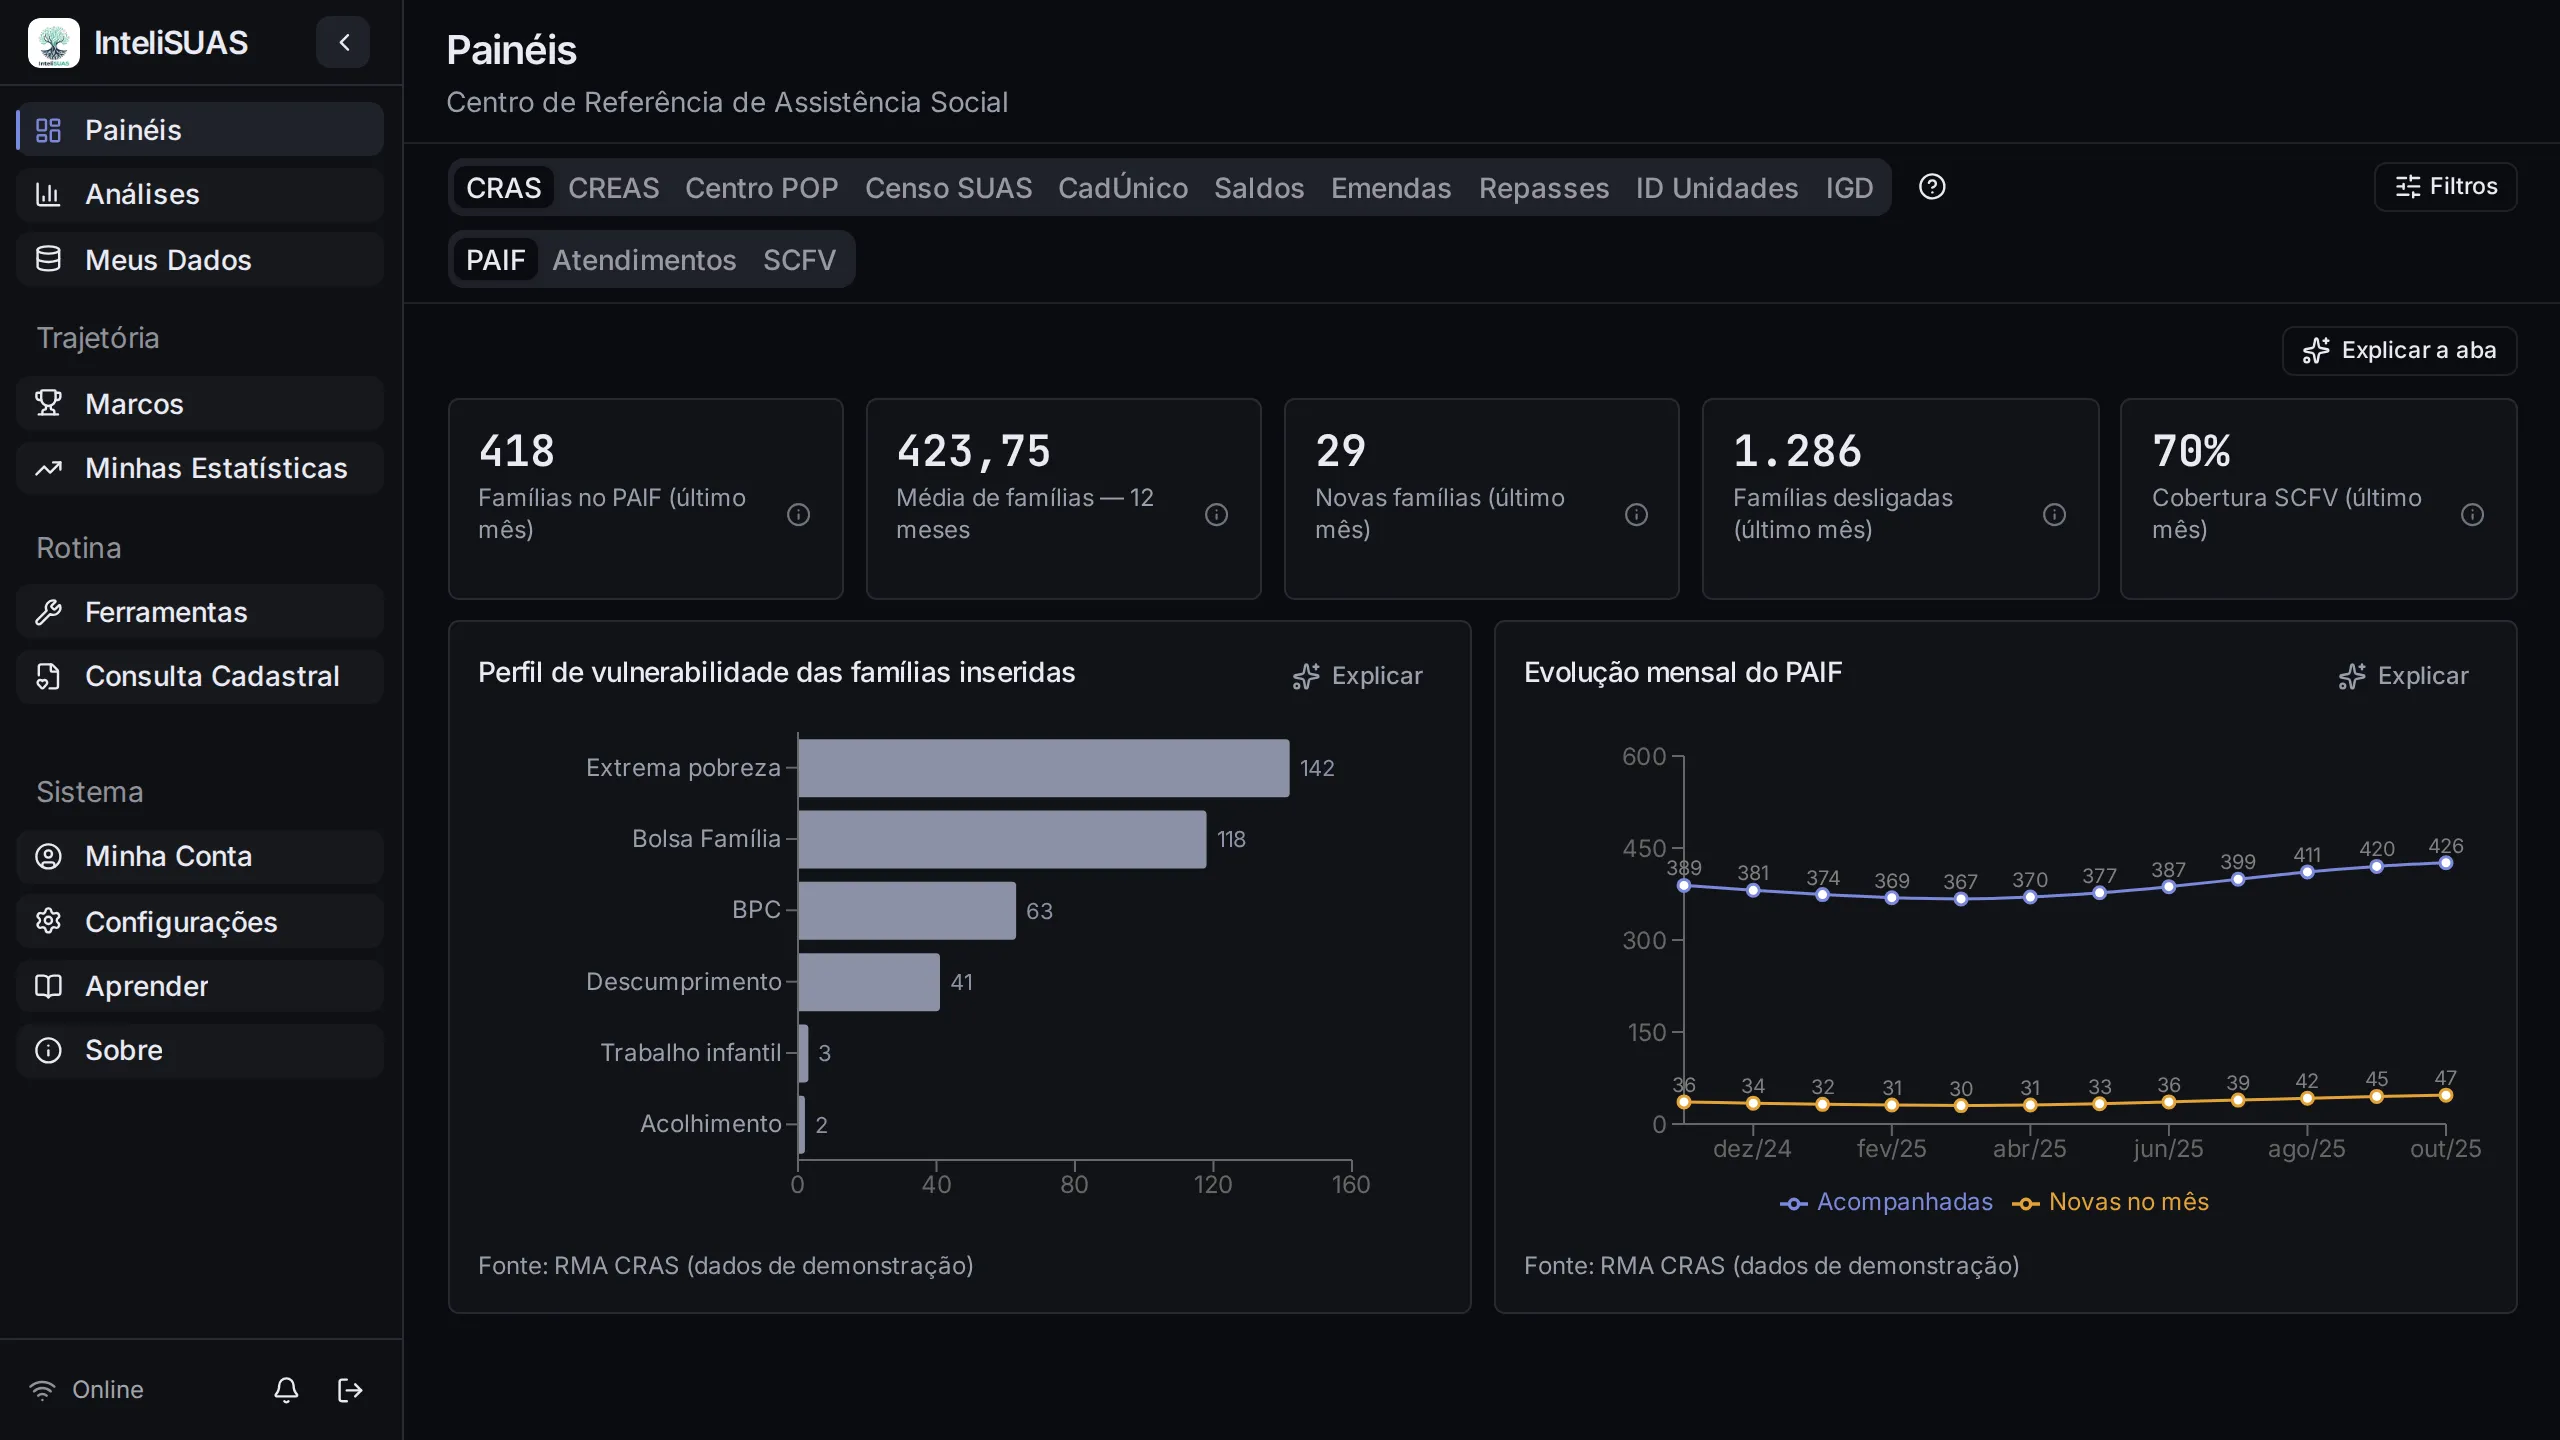Collapse the sidebar with the chevron button
The width and height of the screenshot is (2560, 1440).
[343, 42]
